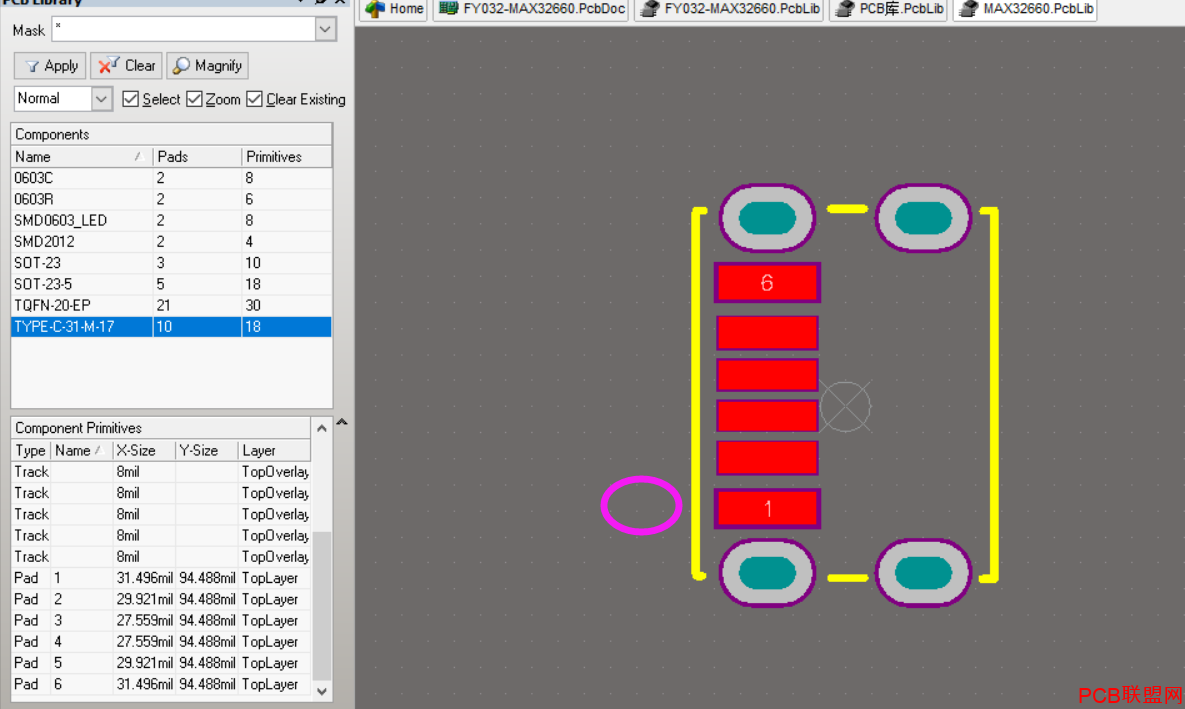The width and height of the screenshot is (1185, 709).
Task: Click inside the Mask input field
Action: point(184,29)
